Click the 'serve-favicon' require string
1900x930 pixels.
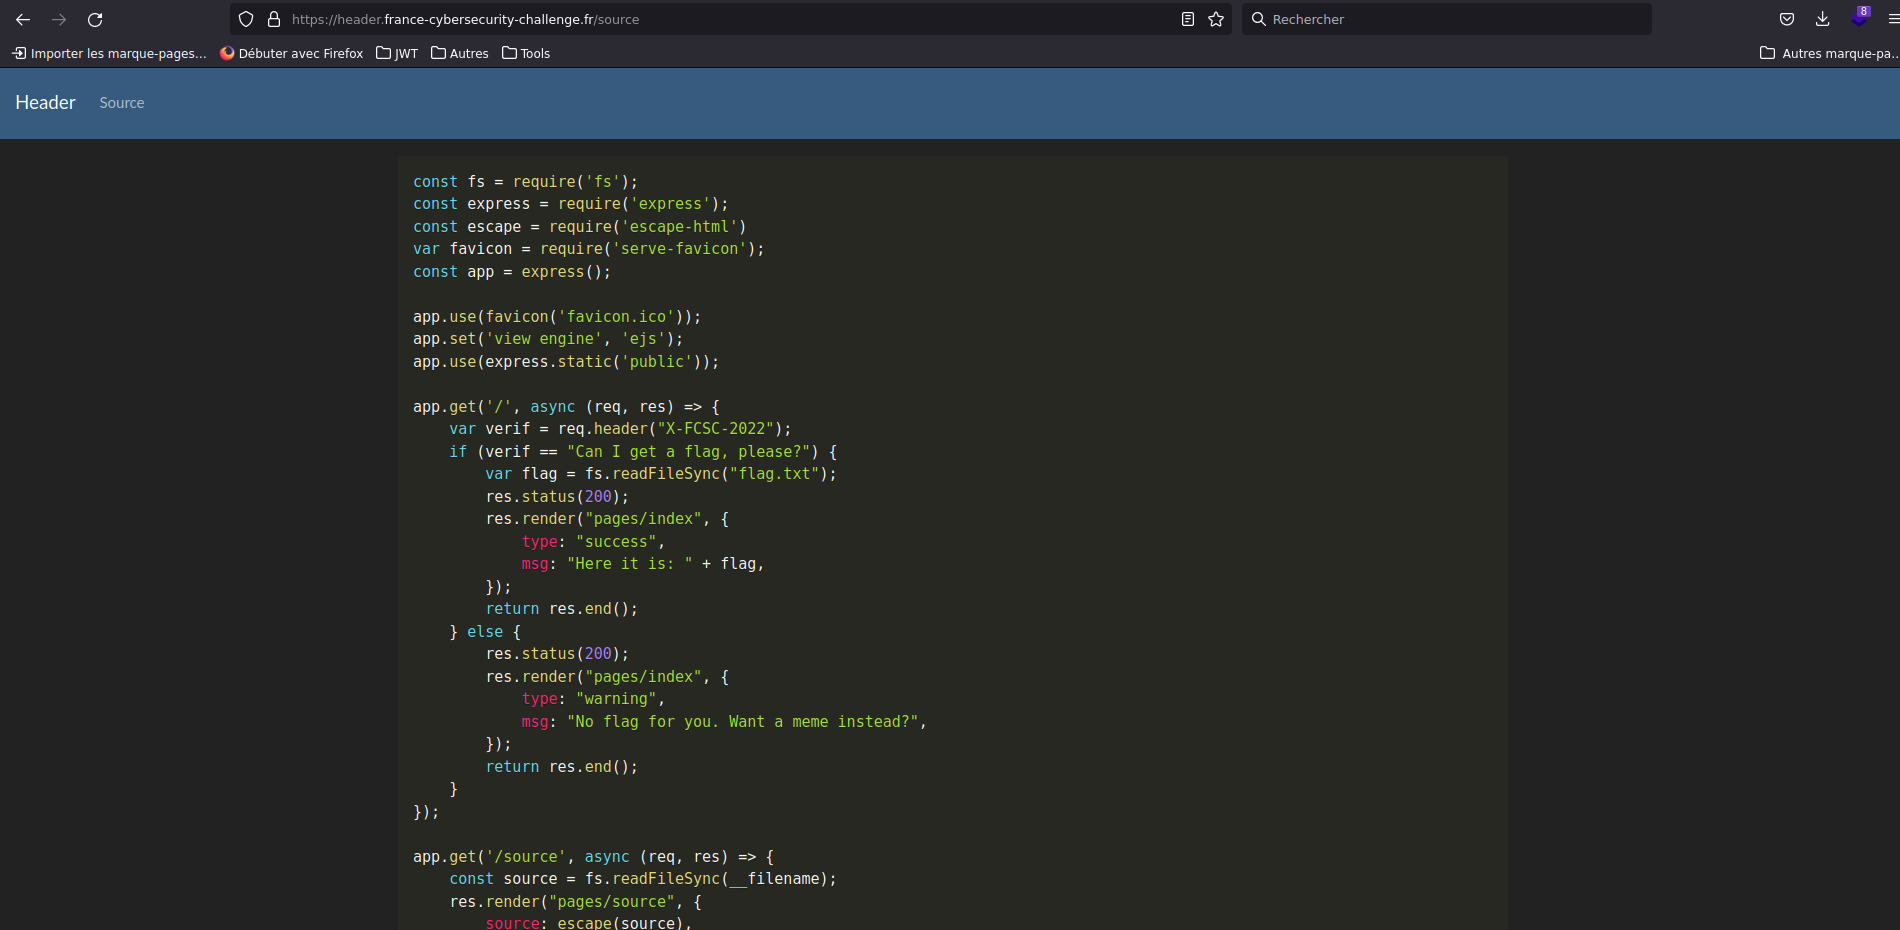click(x=680, y=249)
